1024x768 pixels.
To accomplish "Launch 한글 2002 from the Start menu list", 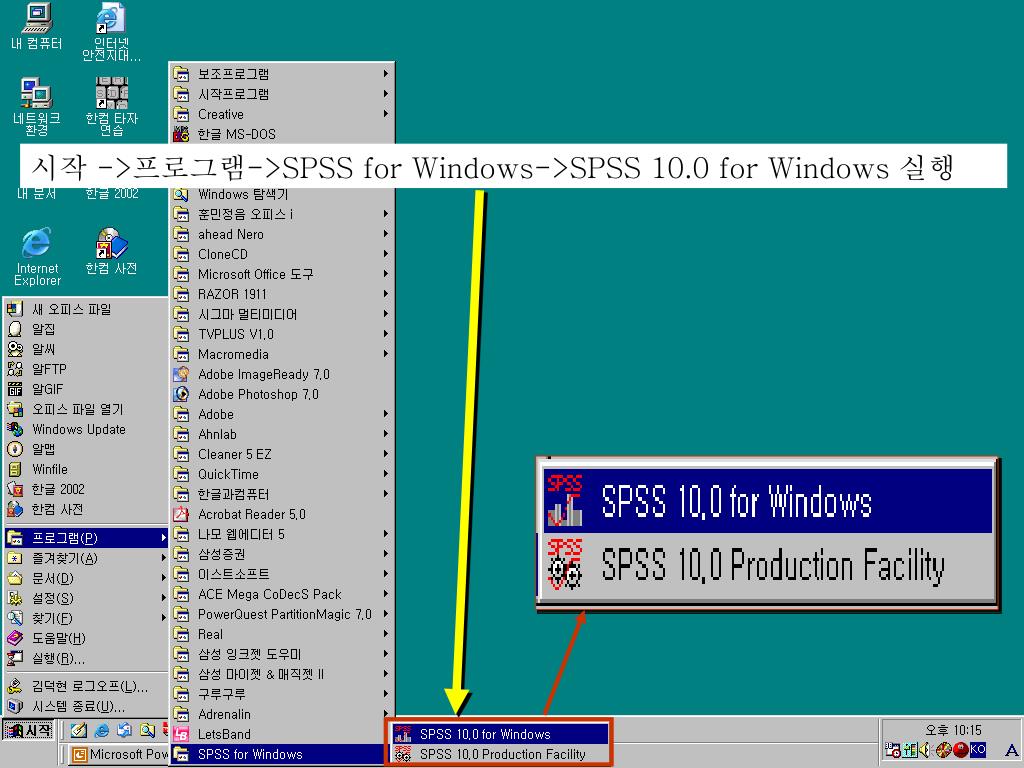I will [x=85, y=489].
